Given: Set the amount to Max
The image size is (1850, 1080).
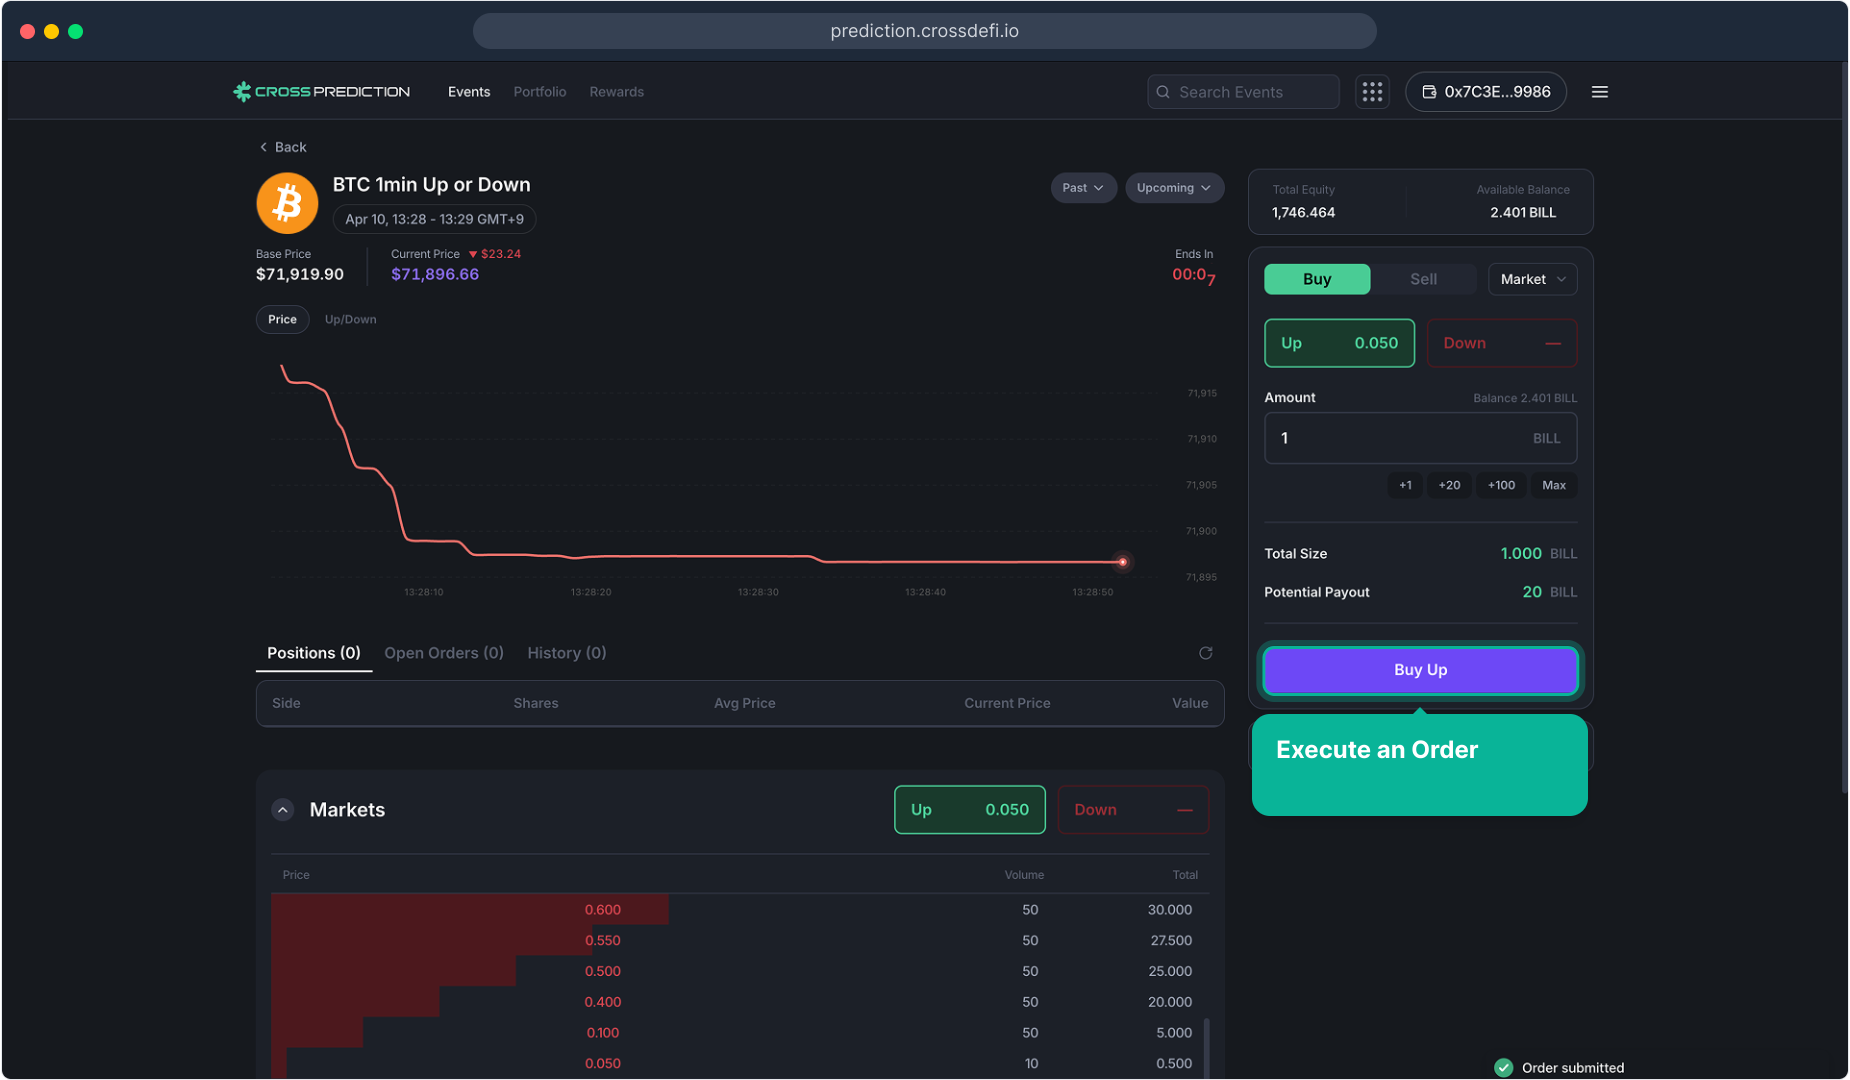Looking at the screenshot, I should [x=1554, y=485].
